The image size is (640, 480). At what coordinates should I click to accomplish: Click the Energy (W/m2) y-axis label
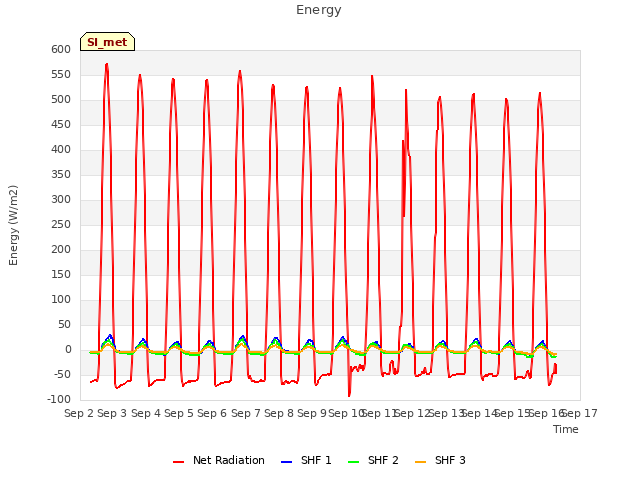(x=13, y=225)
